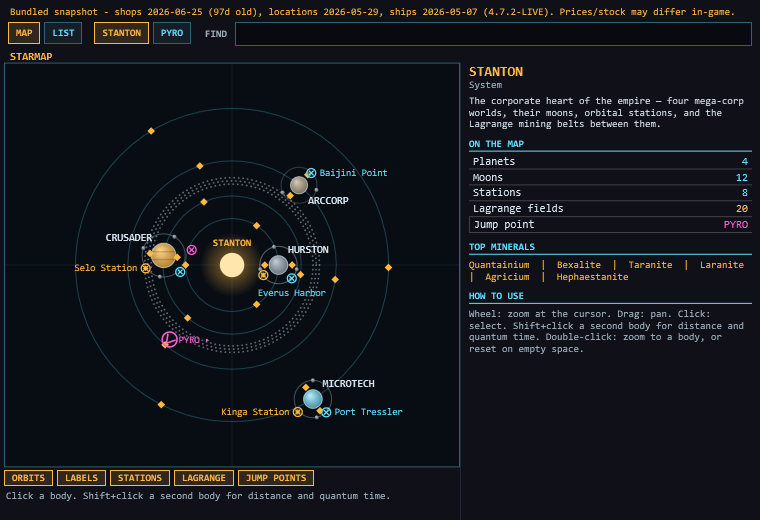Click the Kinga Station marker icon
Screen dimensions: 760x520
click(x=298, y=412)
